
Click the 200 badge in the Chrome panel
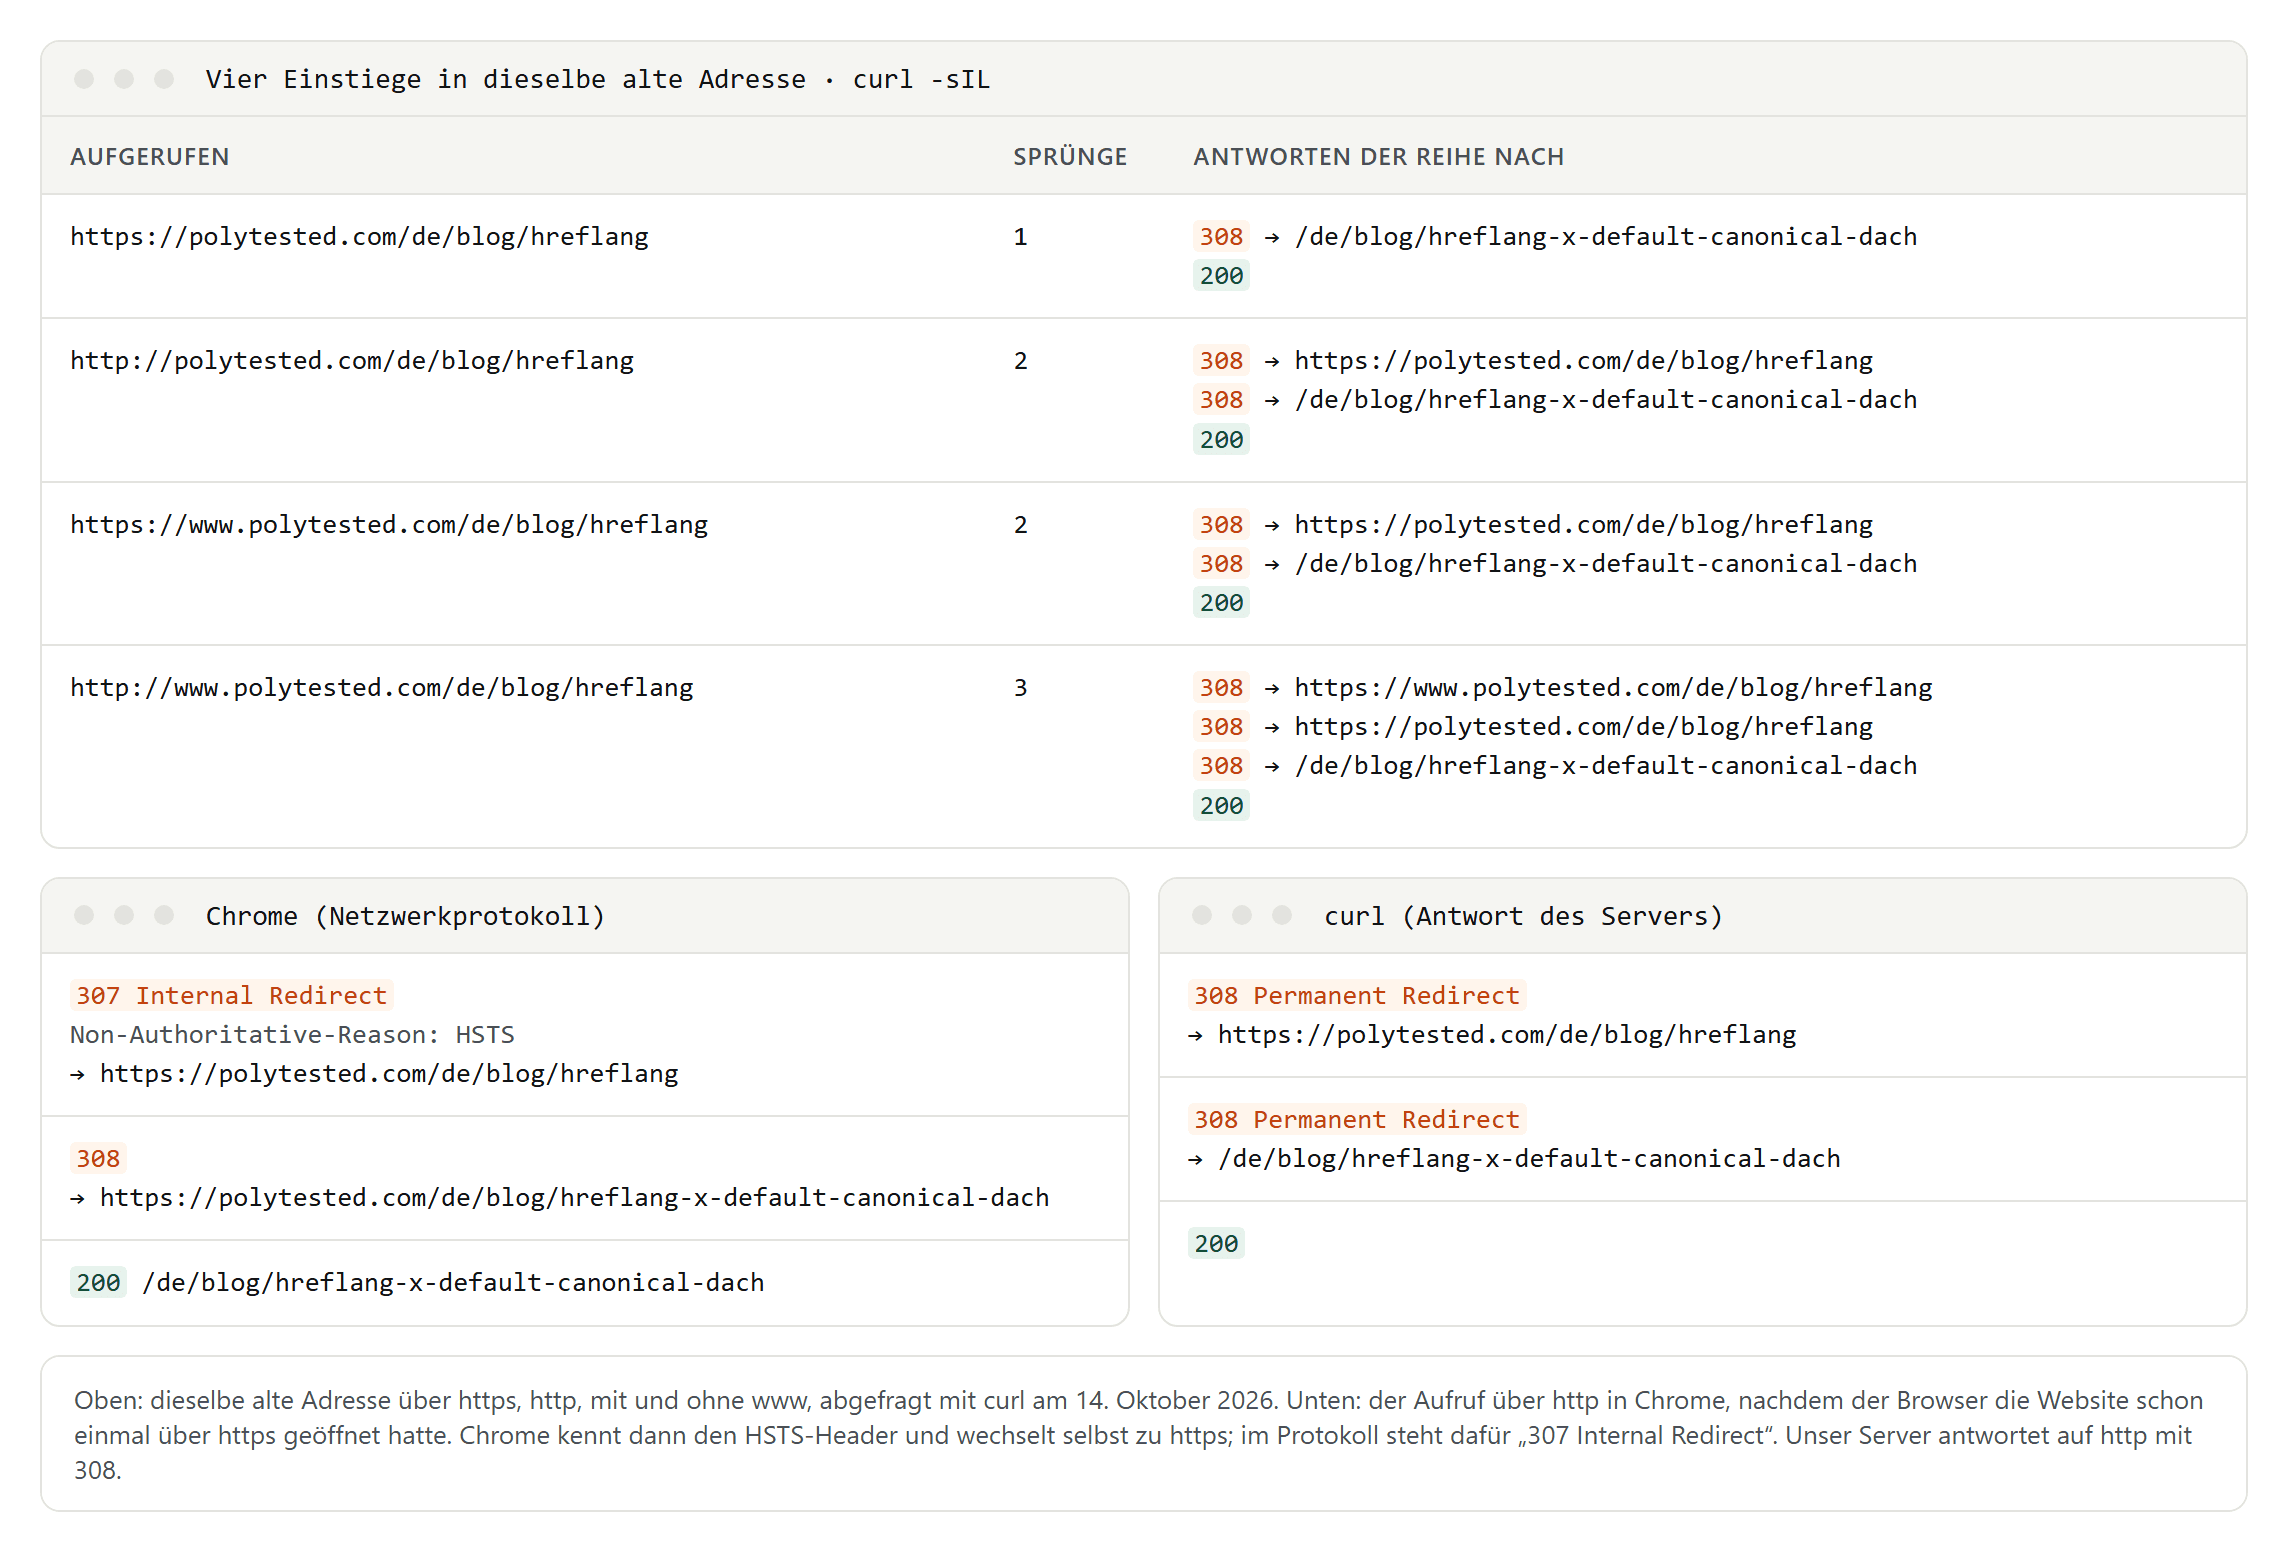pyautogui.click(x=98, y=1283)
